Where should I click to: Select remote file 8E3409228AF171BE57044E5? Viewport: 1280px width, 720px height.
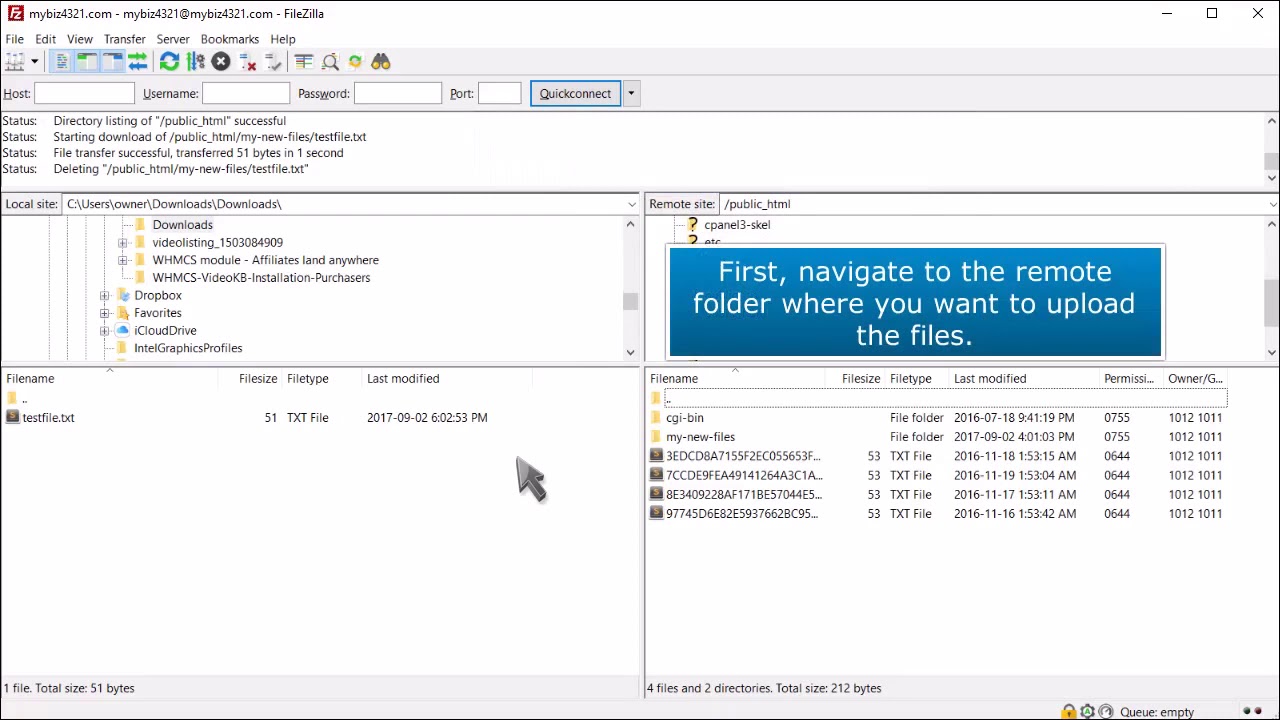tap(744, 494)
